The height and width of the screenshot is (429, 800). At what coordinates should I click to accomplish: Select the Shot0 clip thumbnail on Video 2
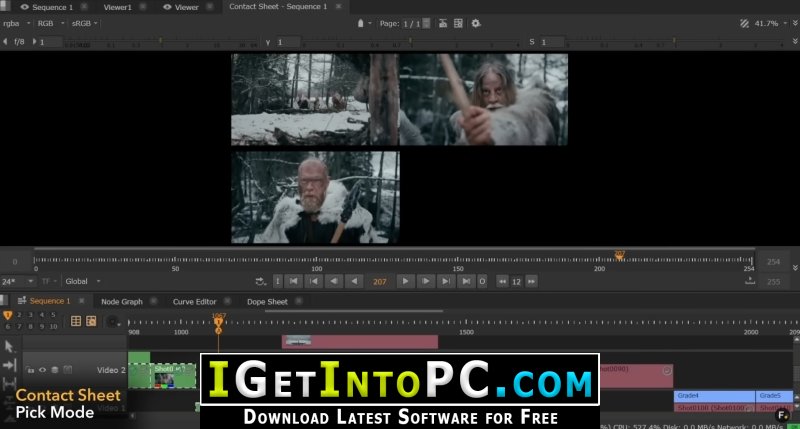[164, 380]
